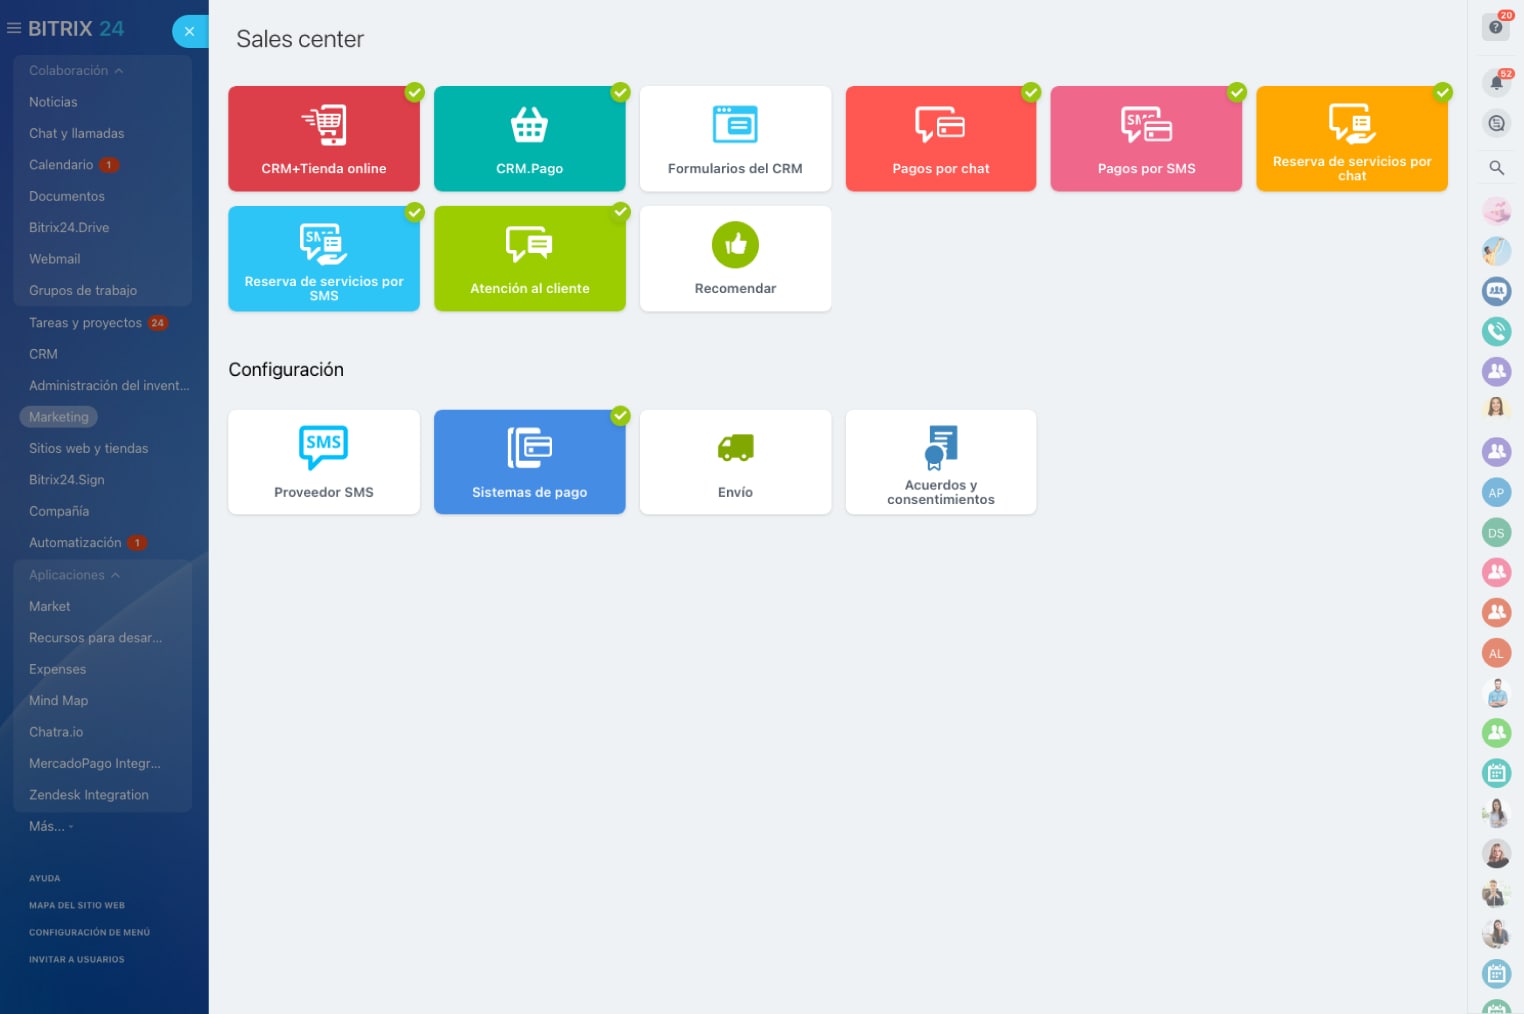Close the Sales center slider panel

pos(189,32)
